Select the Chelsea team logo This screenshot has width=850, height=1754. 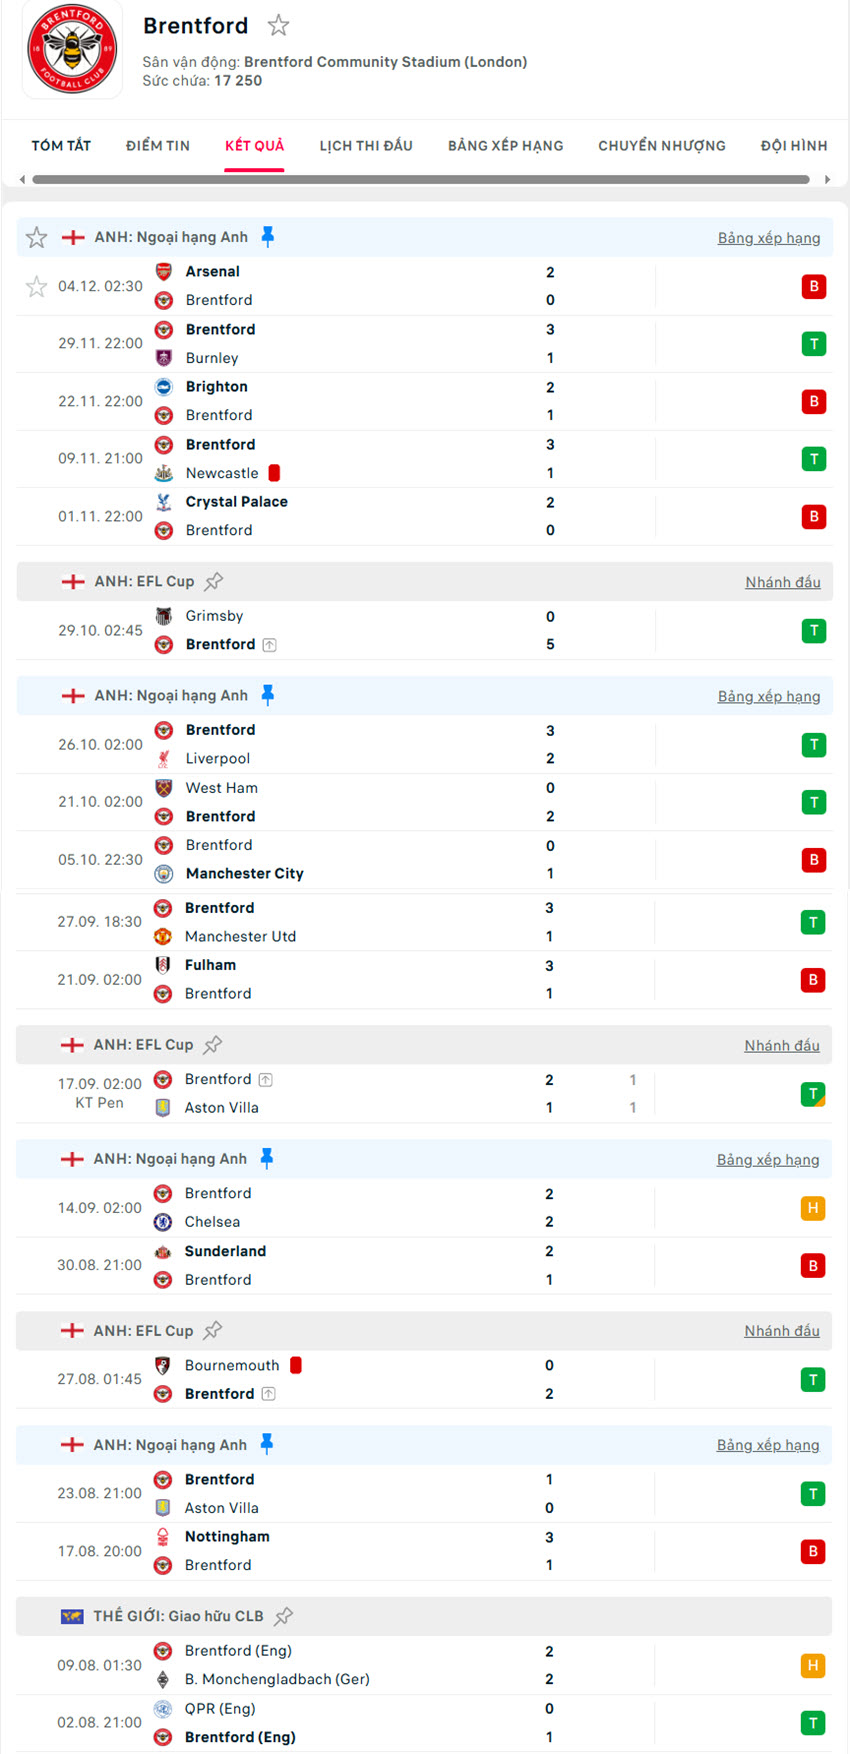(x=163, y=1222)
